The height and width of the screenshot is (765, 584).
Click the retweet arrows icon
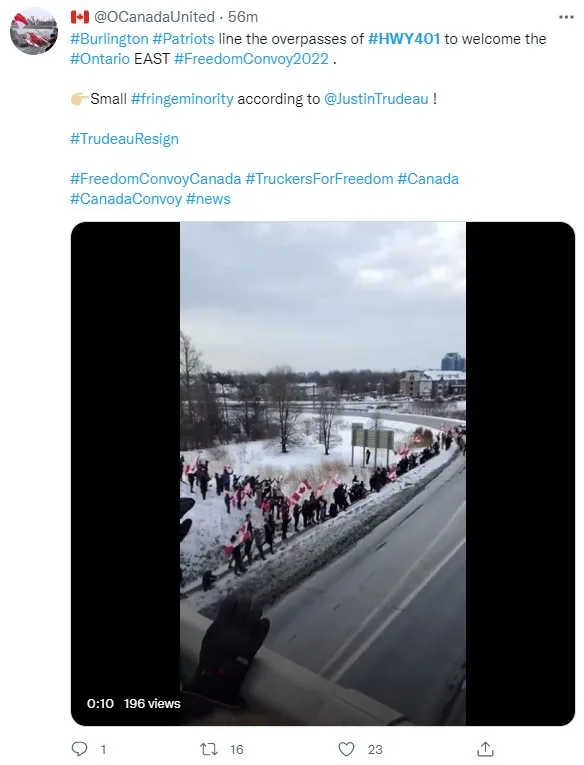[x=209, y=749]
